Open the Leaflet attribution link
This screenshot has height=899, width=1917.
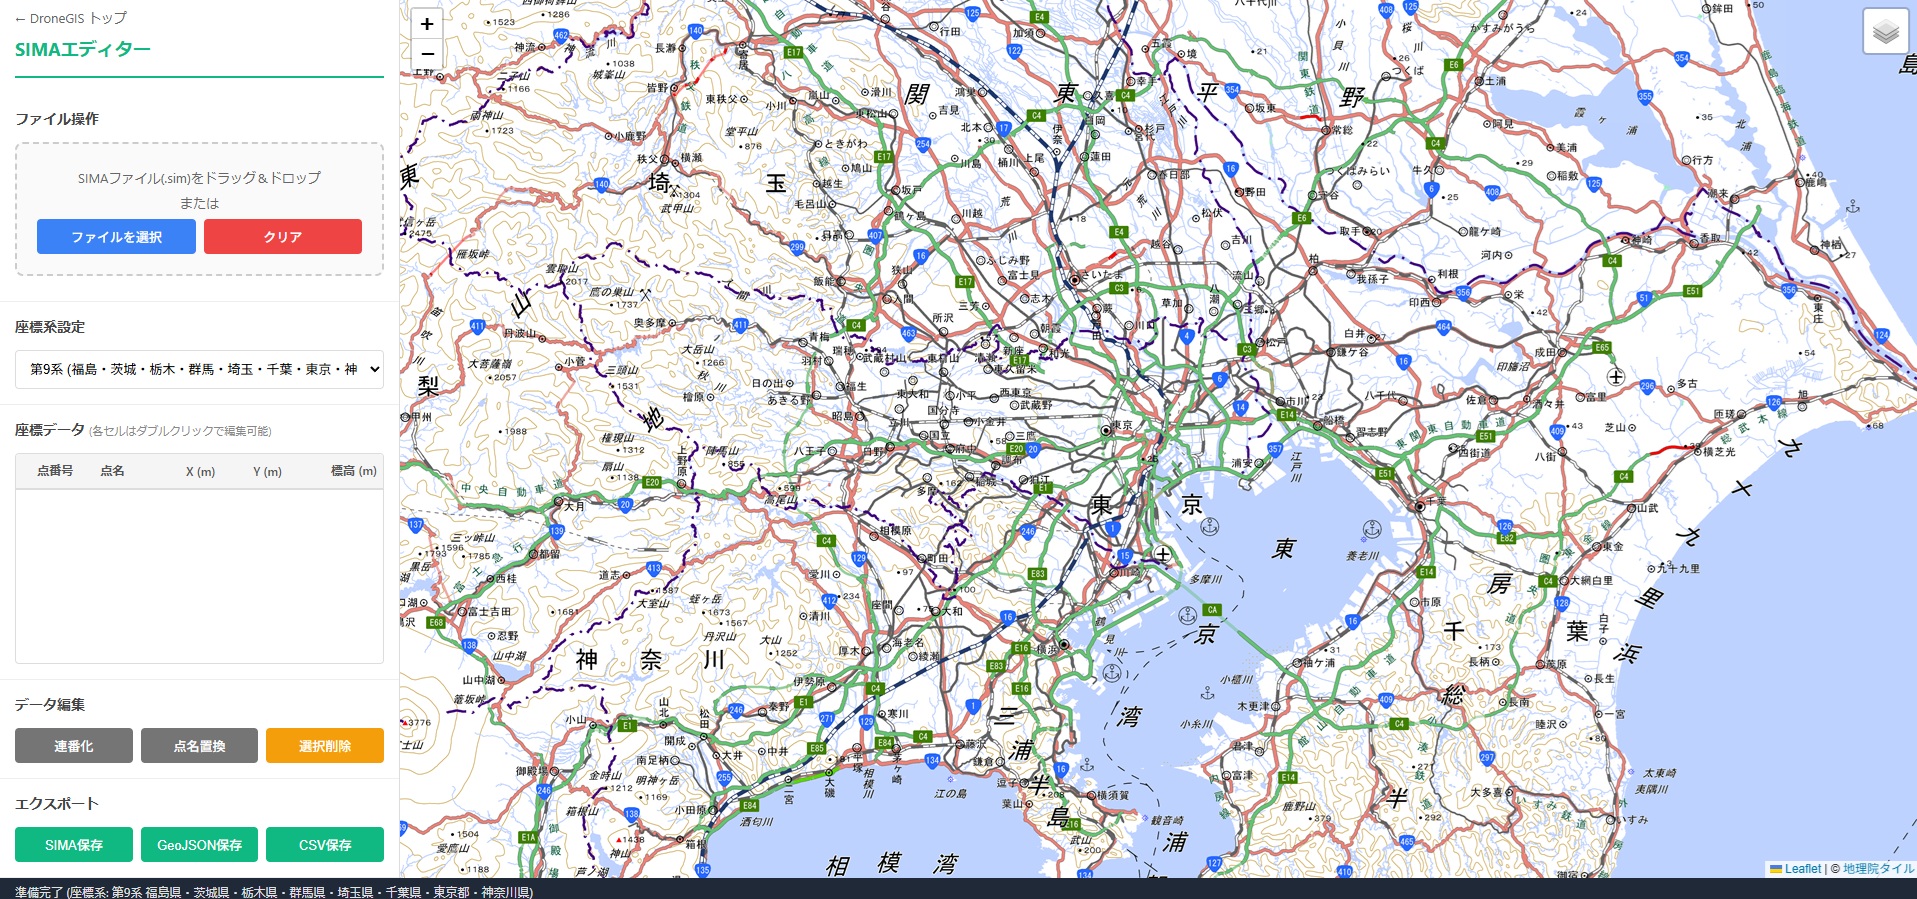[1802, 869]
